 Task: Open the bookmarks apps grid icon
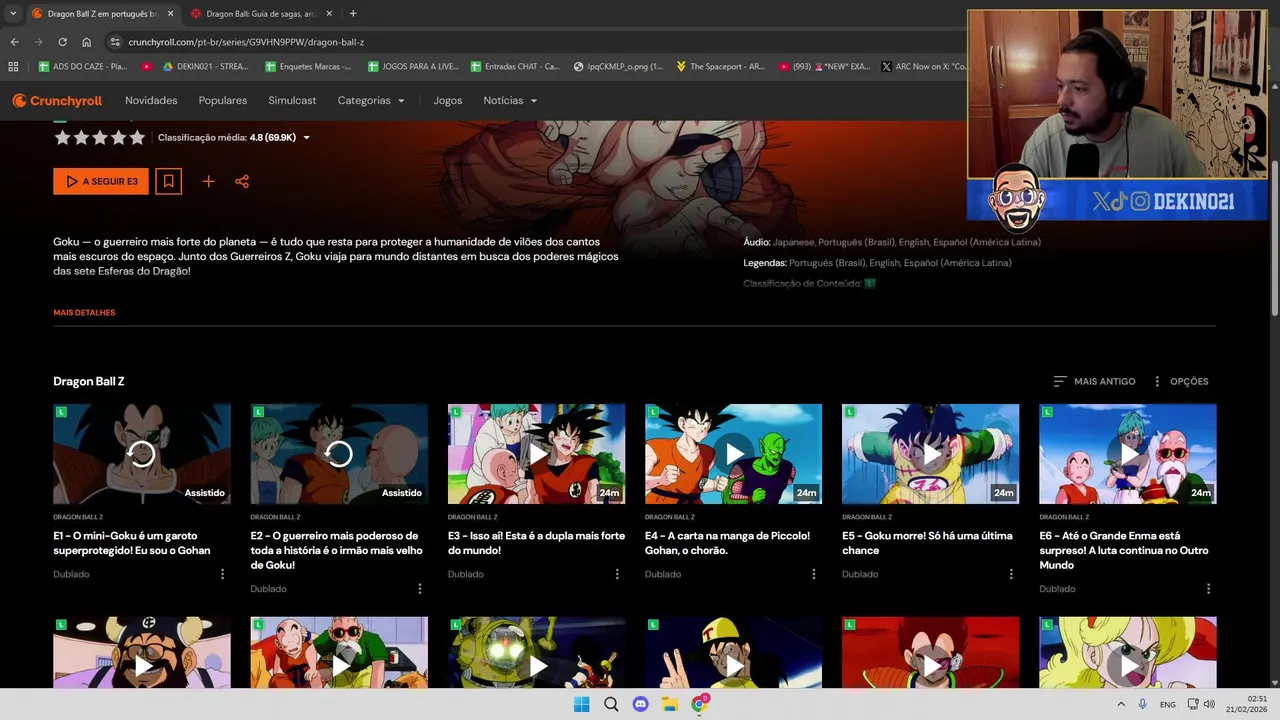pos(13,67)
